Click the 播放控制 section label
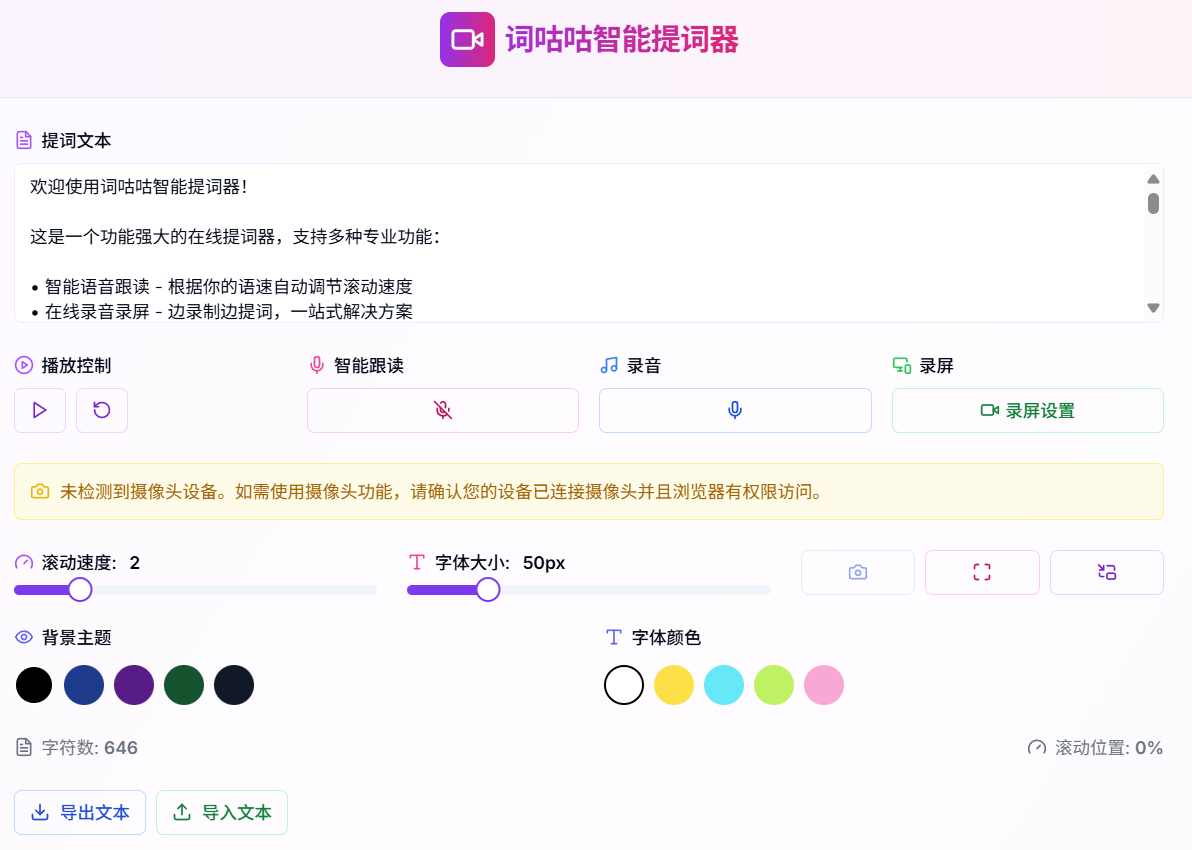Image resolution: width=1192 pixels, height=850 pixels. pyautogui.click(x=76, y=366)
